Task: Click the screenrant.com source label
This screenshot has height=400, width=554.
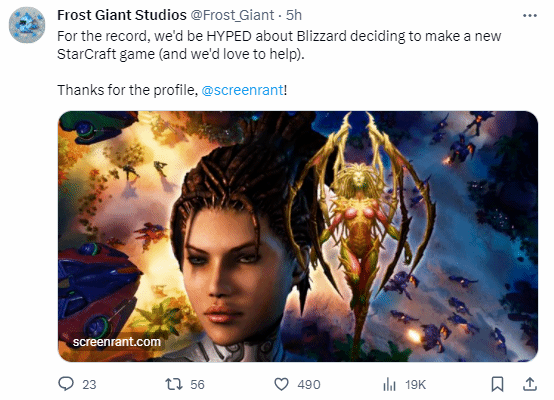Action: pyautogui.click(x=117, y=342)
